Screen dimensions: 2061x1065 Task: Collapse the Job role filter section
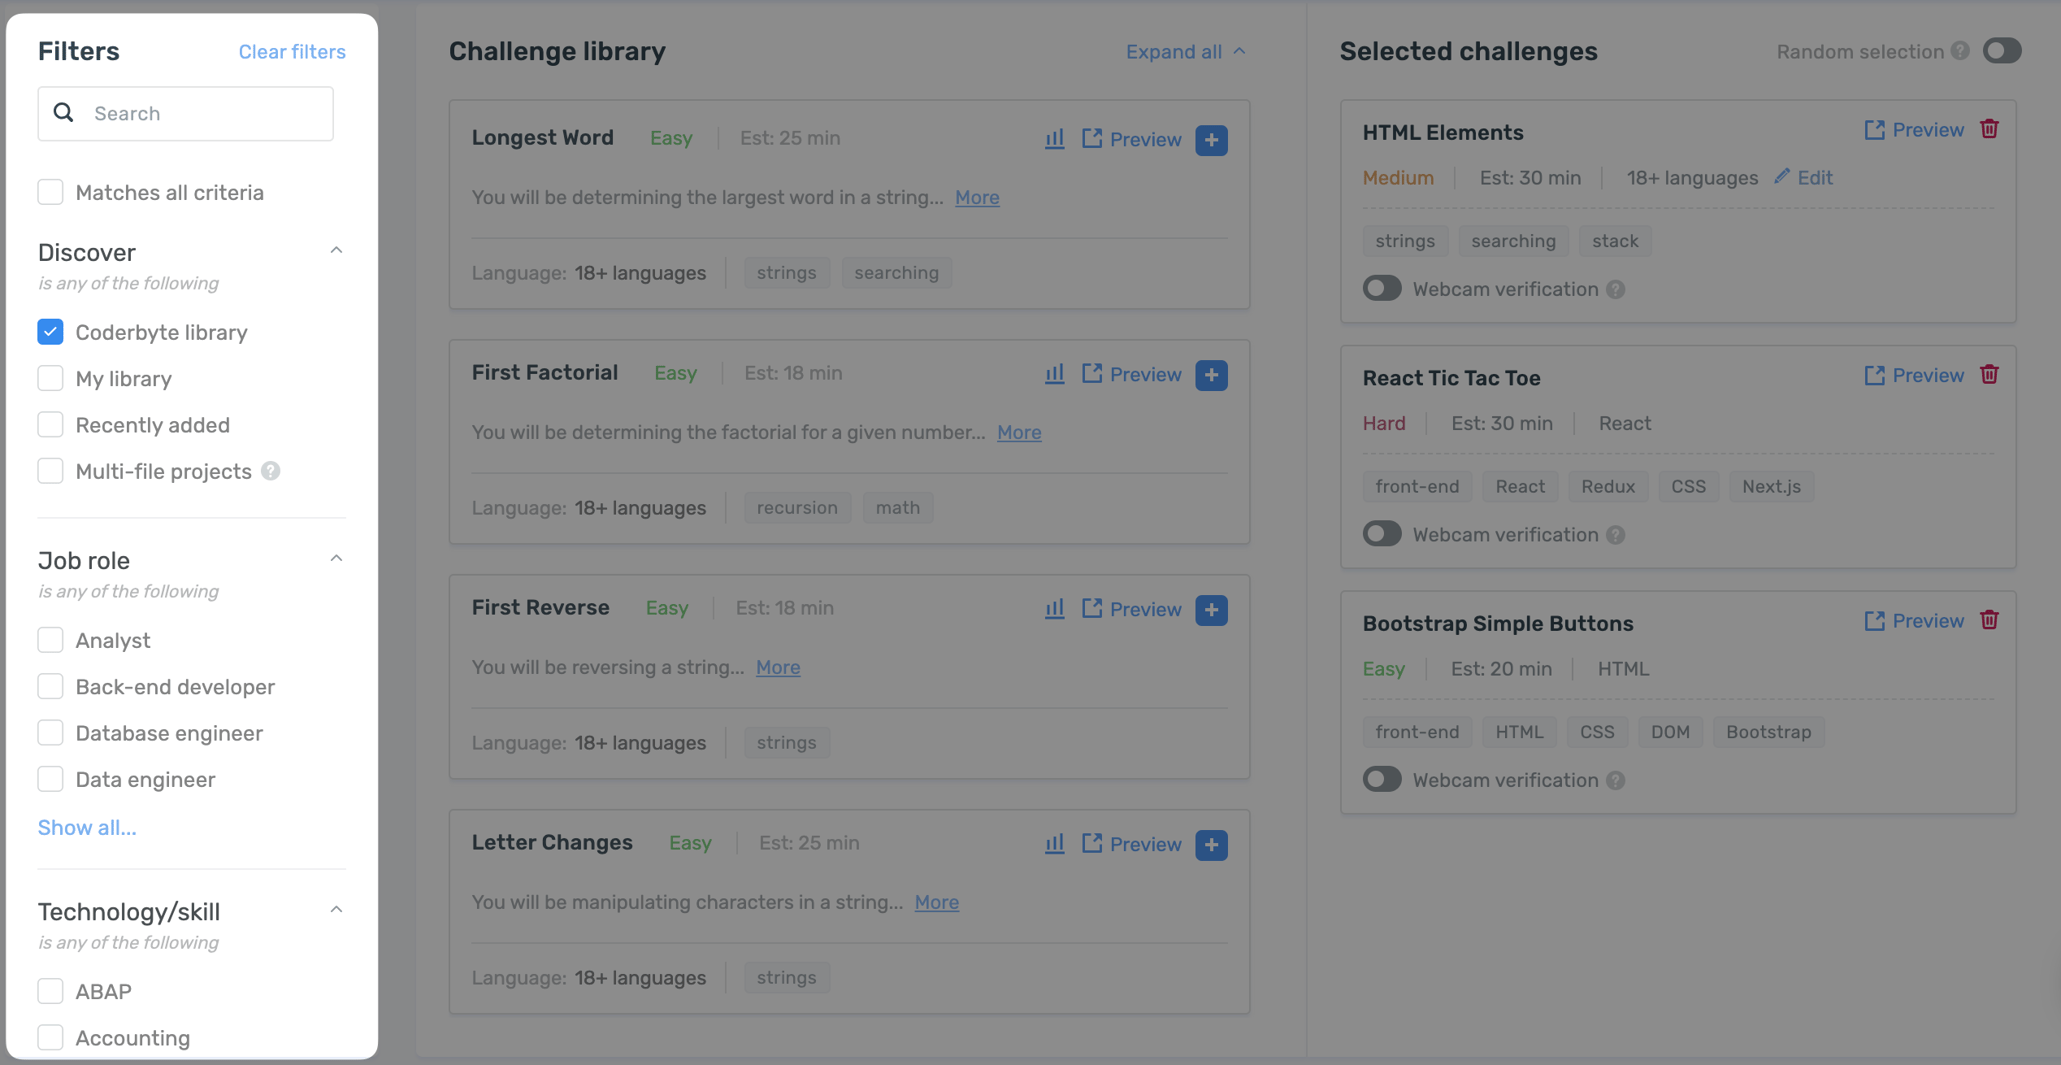pos(336,559)
